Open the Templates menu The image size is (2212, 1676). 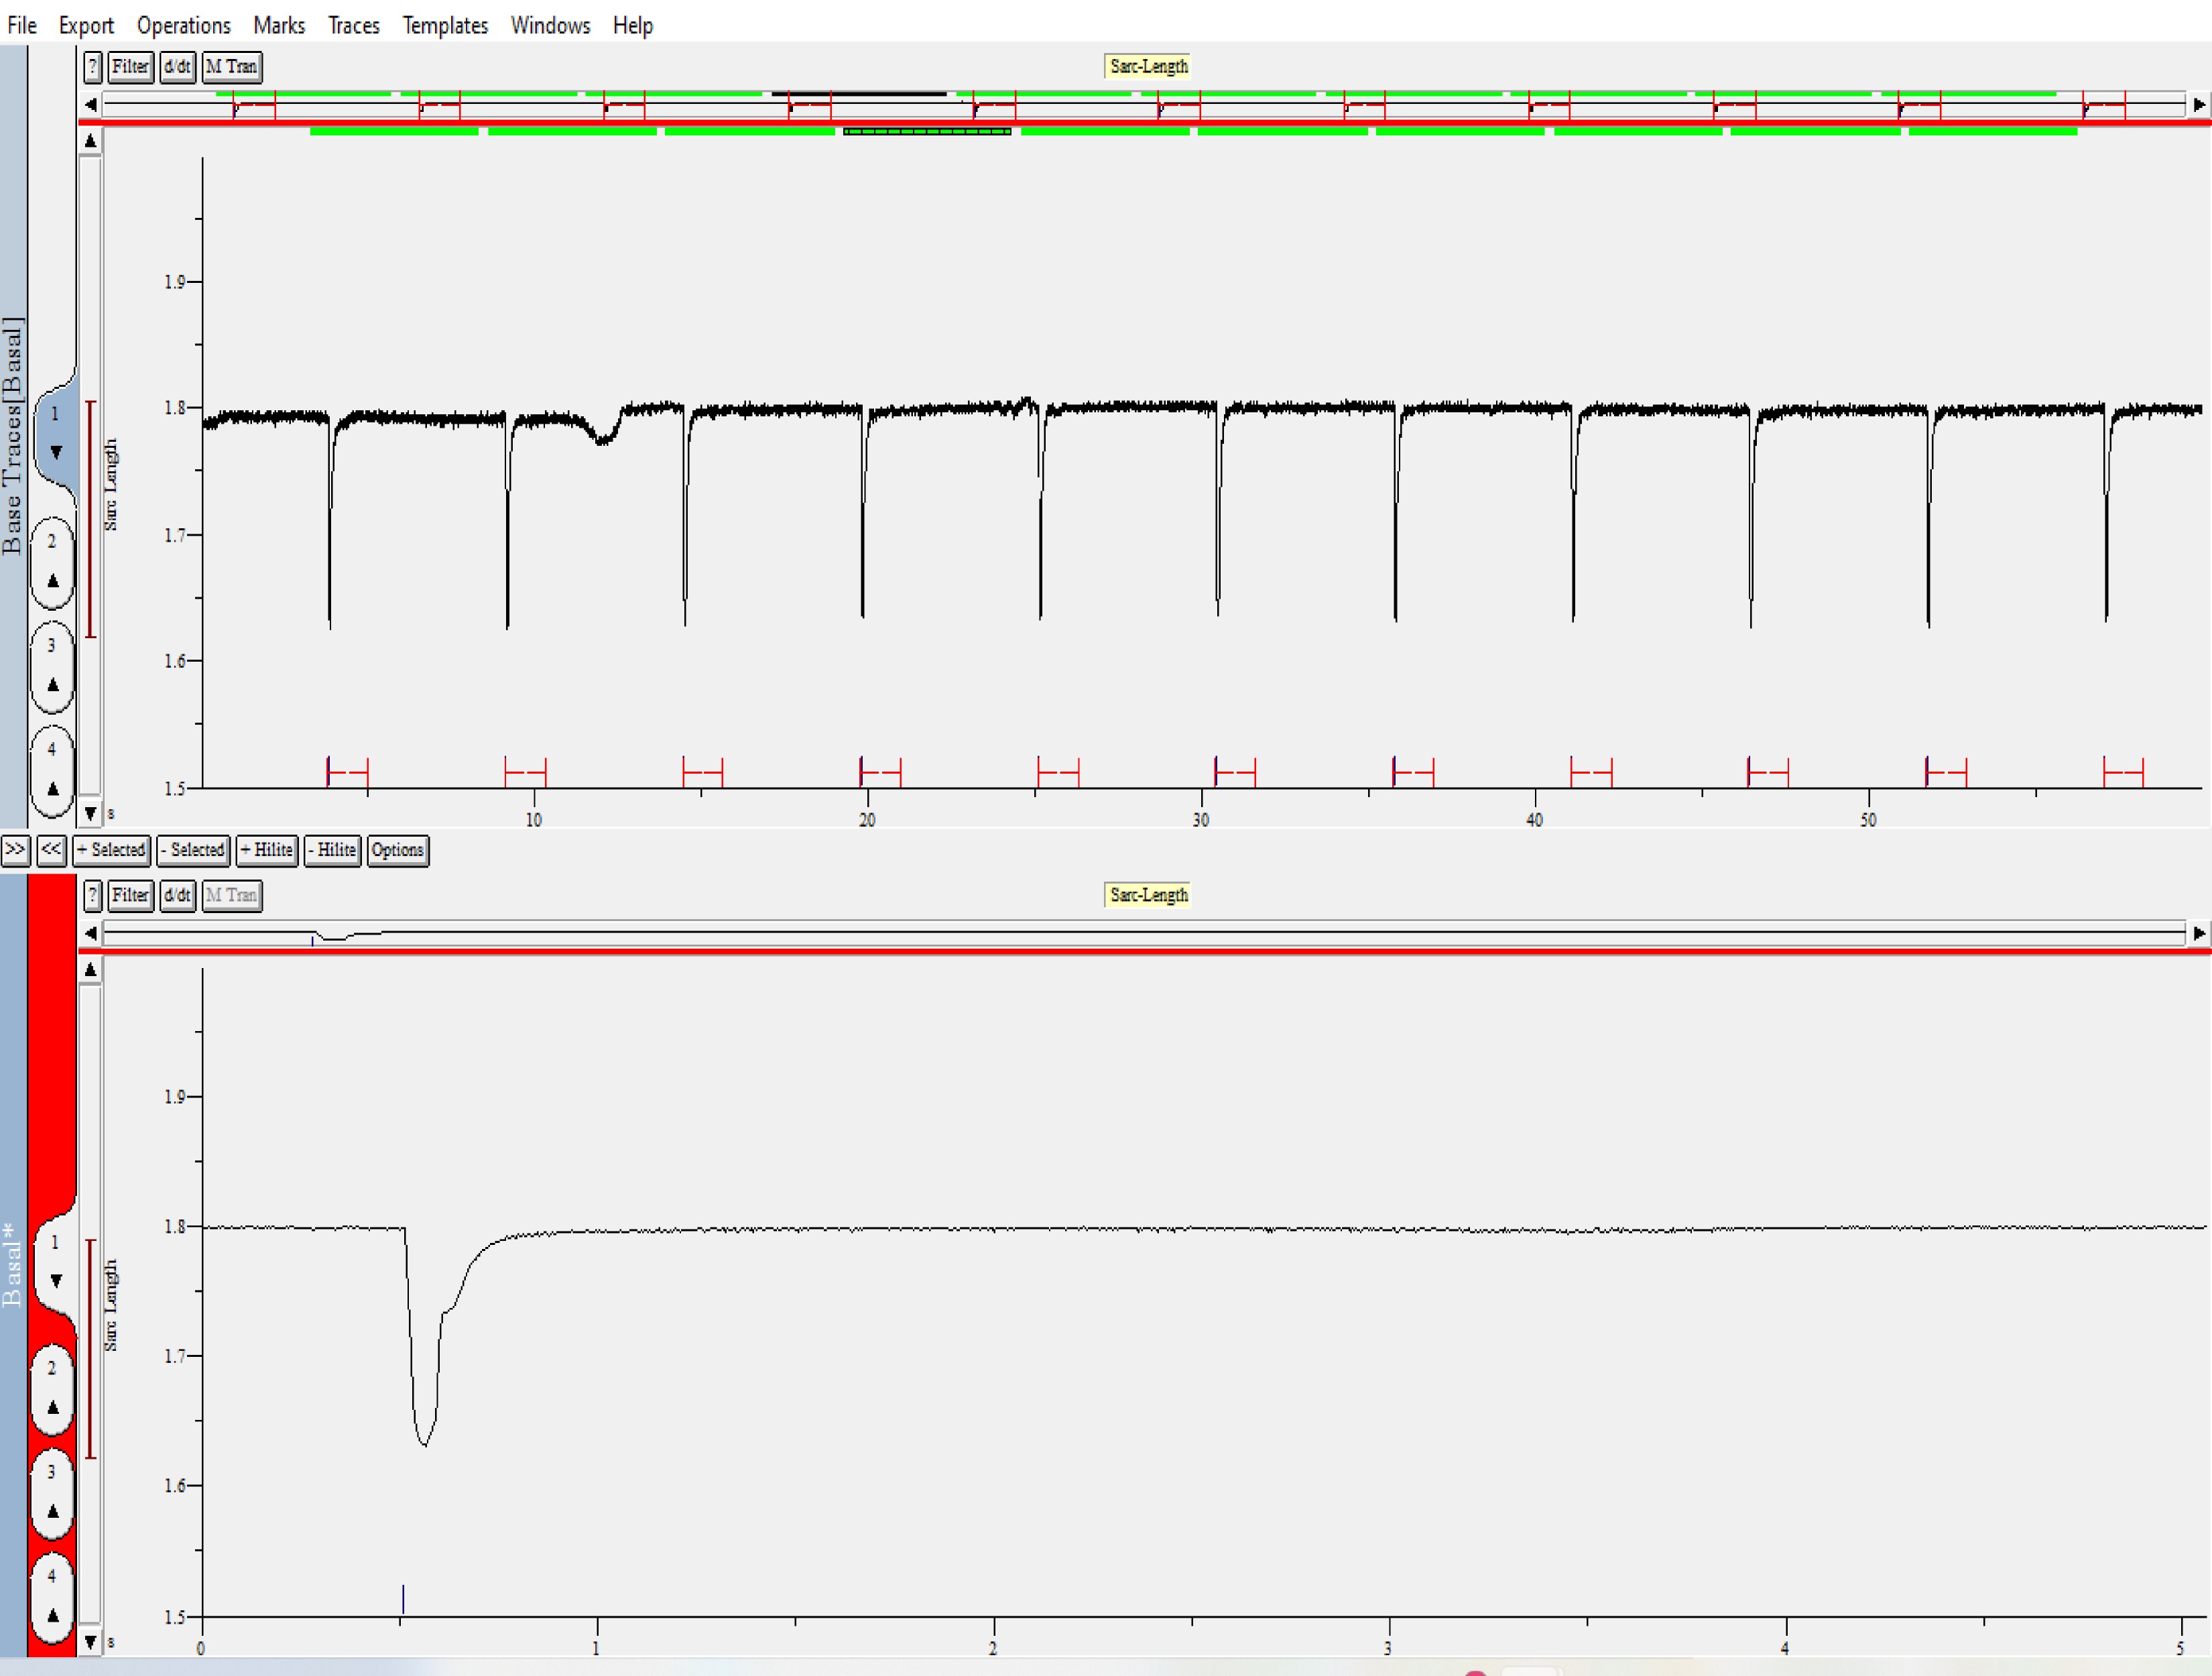click(x=445, y=25)
